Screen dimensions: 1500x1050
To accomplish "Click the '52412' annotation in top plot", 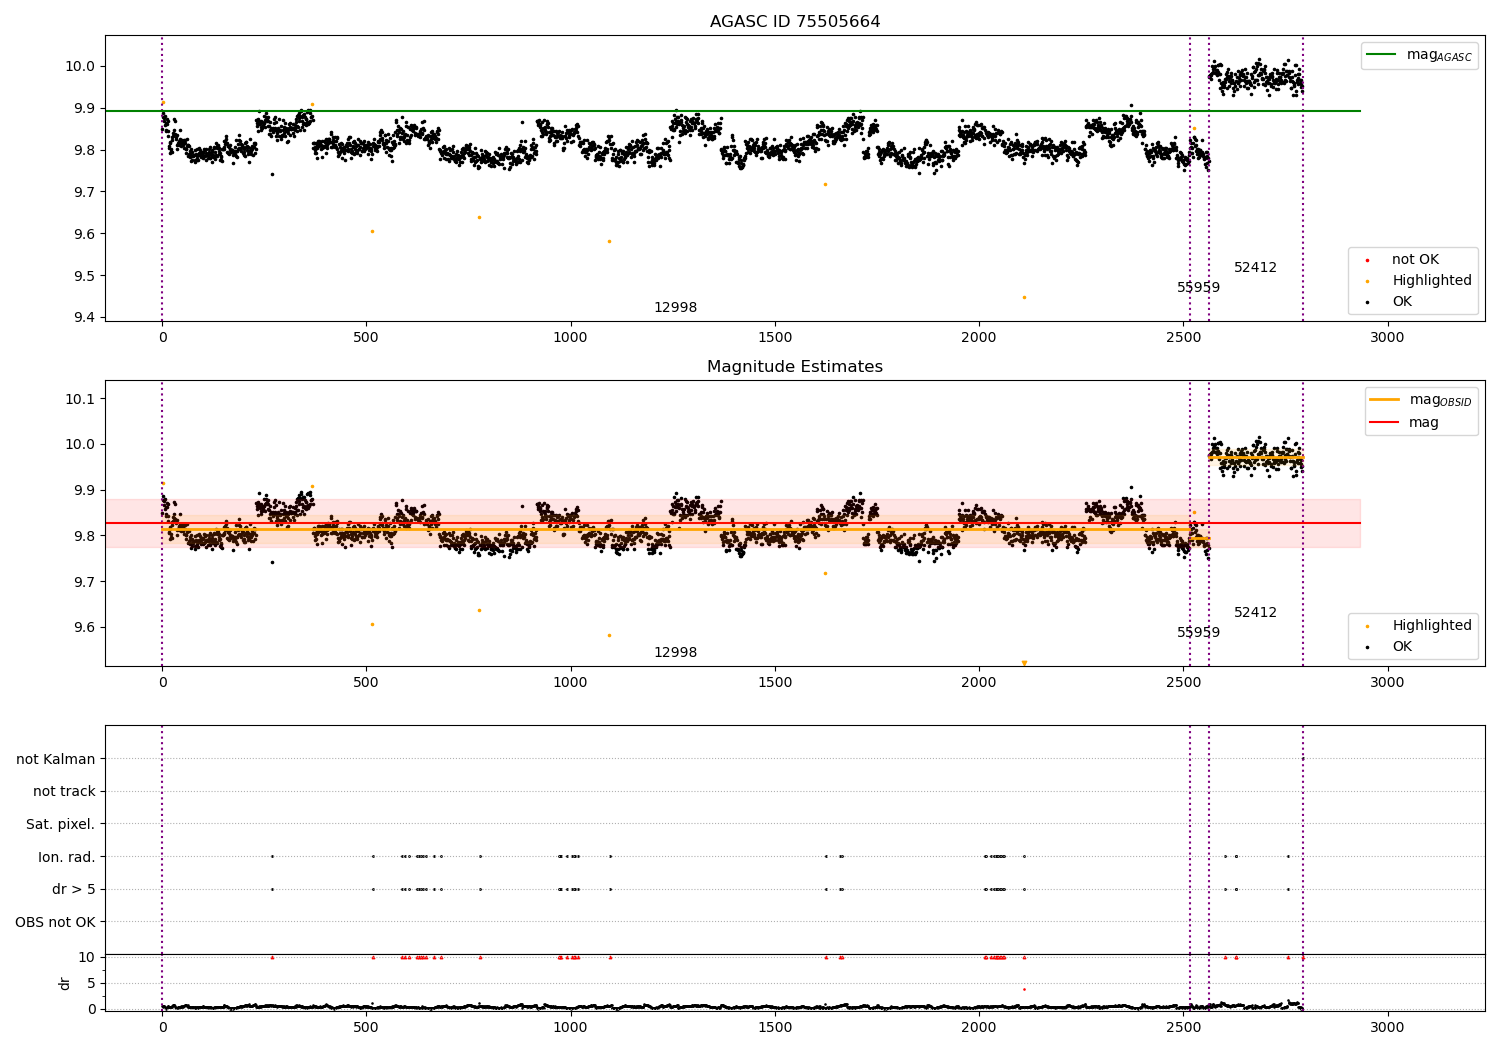I will coord(1255,268).
